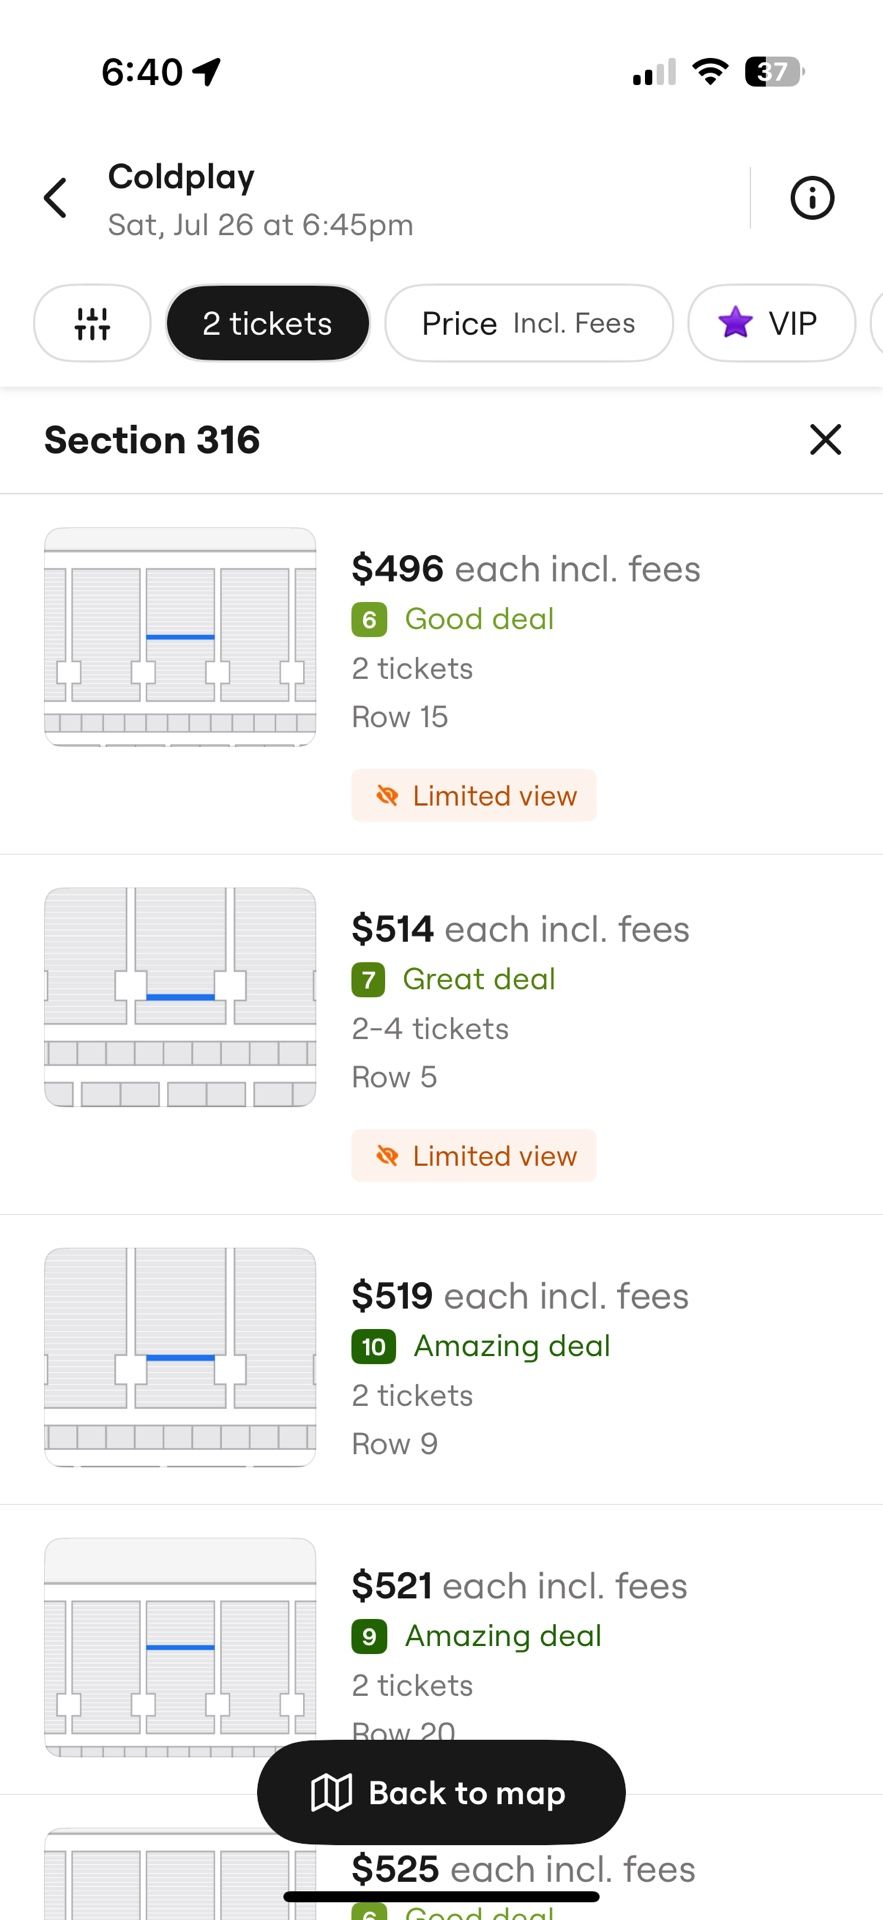883x1920 pixels.
Task: Tap the green 6 deal score badge
Action: tap(369, 619)
